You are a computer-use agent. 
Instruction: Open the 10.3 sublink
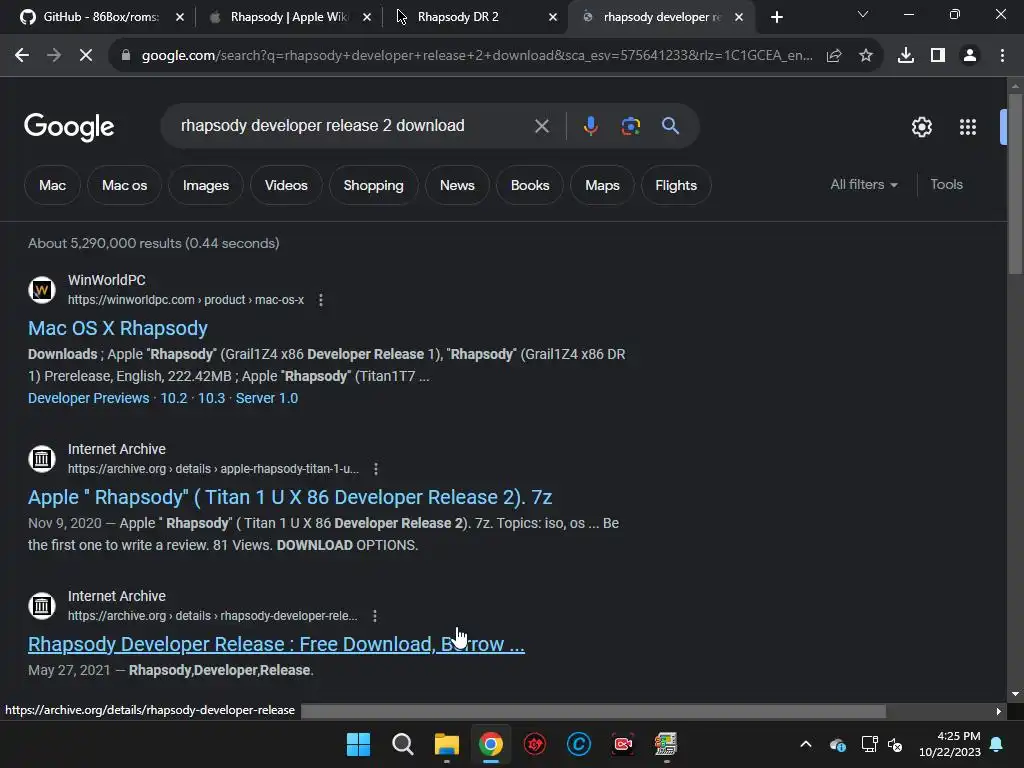[212, 398]
